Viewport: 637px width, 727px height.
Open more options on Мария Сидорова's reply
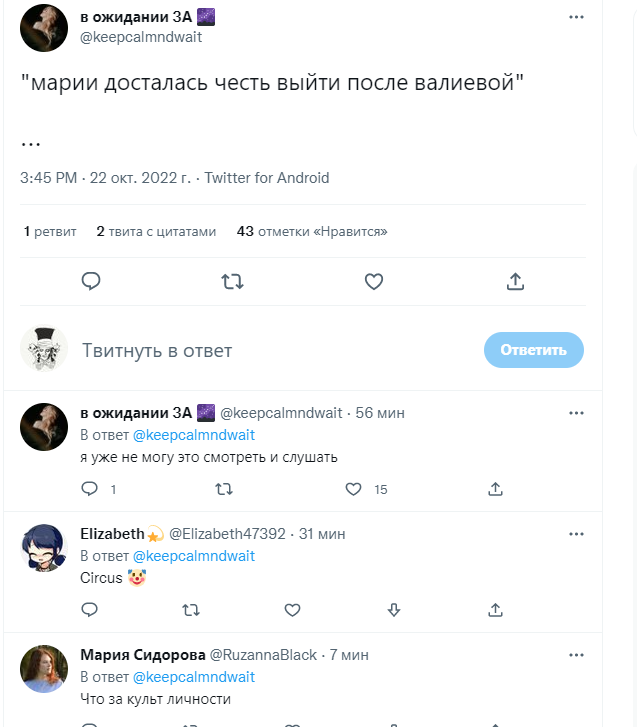(576, 654)
